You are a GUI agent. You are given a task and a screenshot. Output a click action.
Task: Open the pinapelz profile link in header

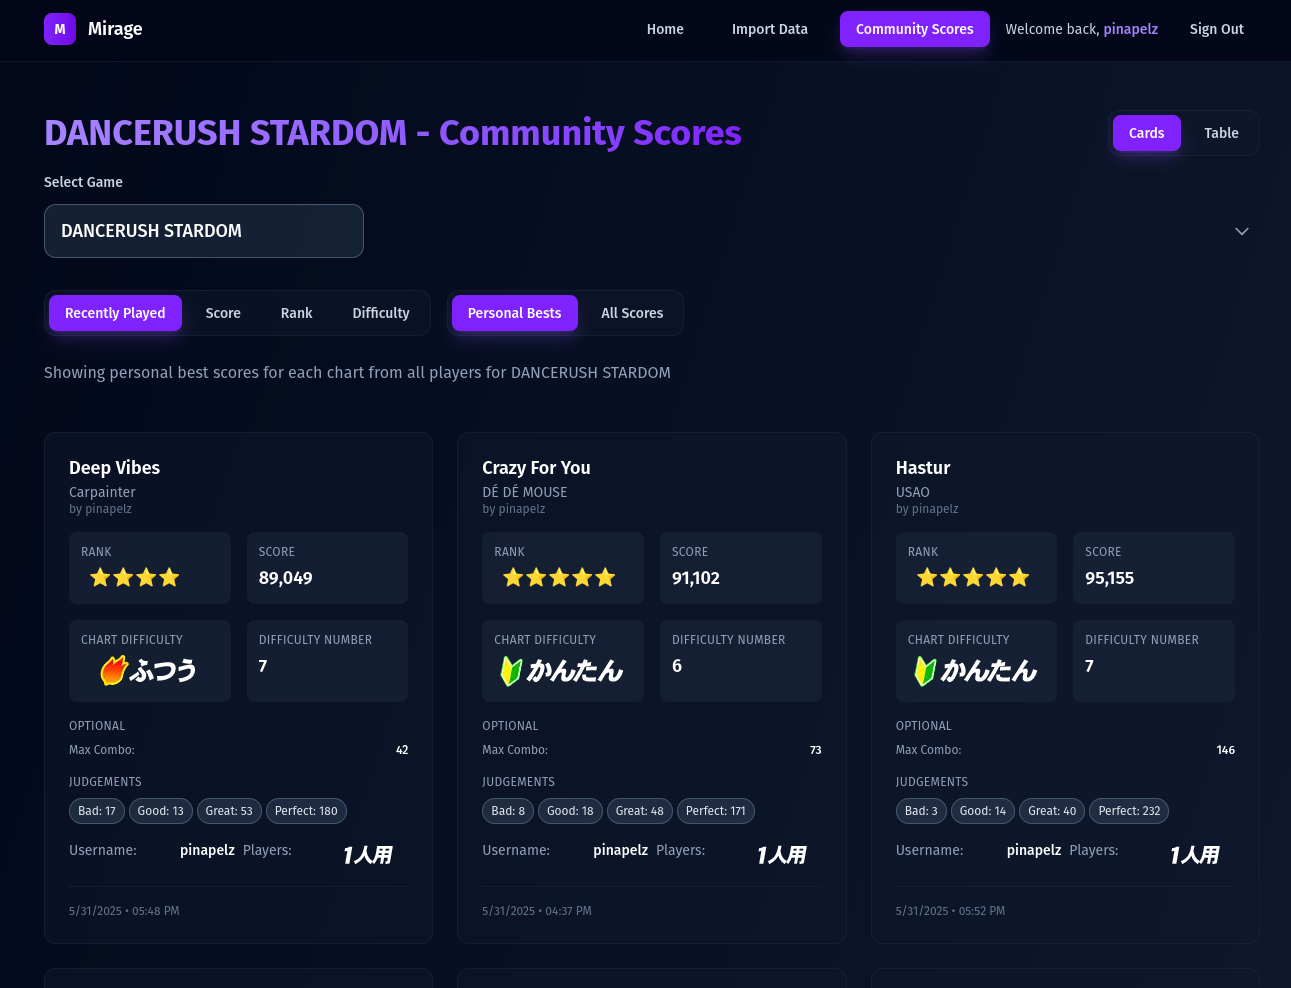1130,29
